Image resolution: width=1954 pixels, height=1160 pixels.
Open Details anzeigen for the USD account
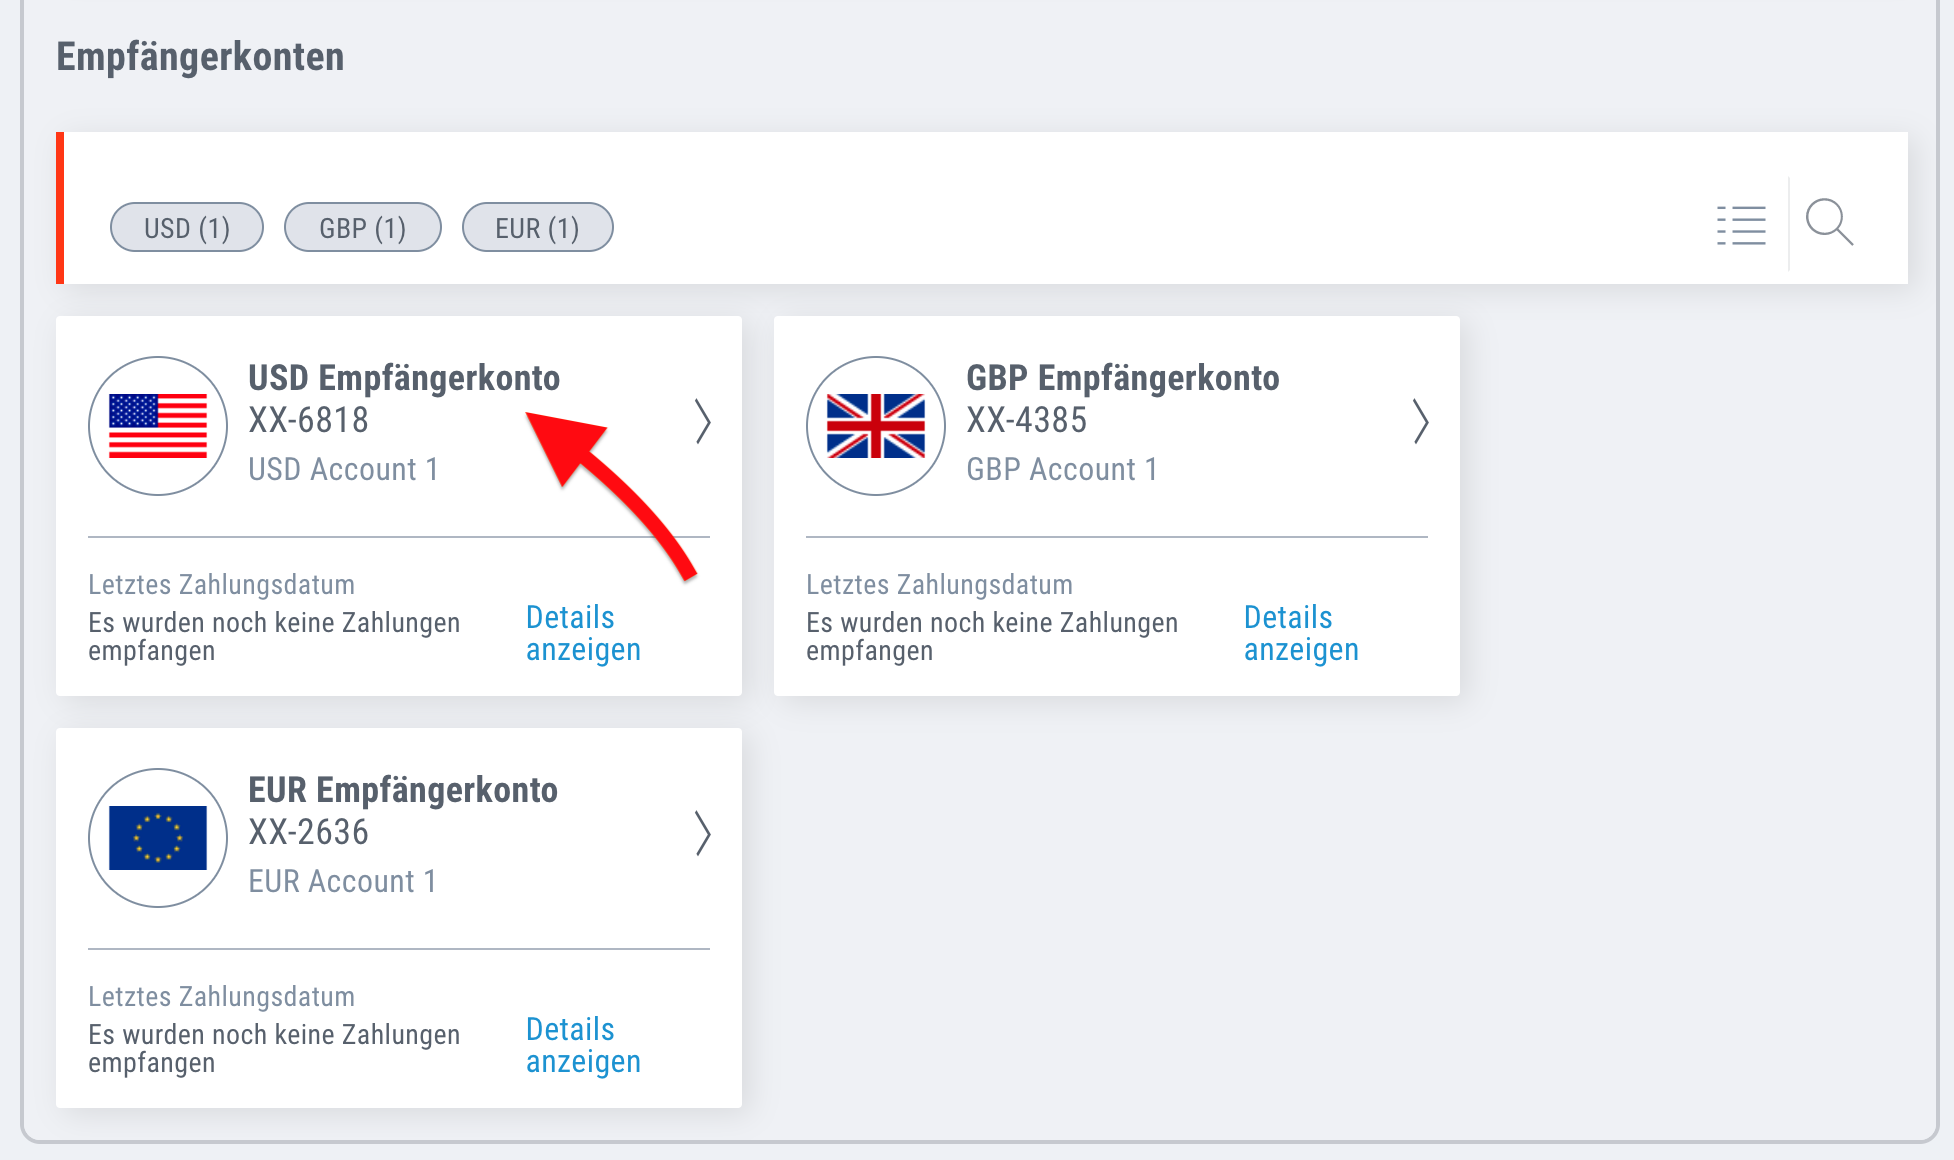pyautogui.click(x=583, y=632)
